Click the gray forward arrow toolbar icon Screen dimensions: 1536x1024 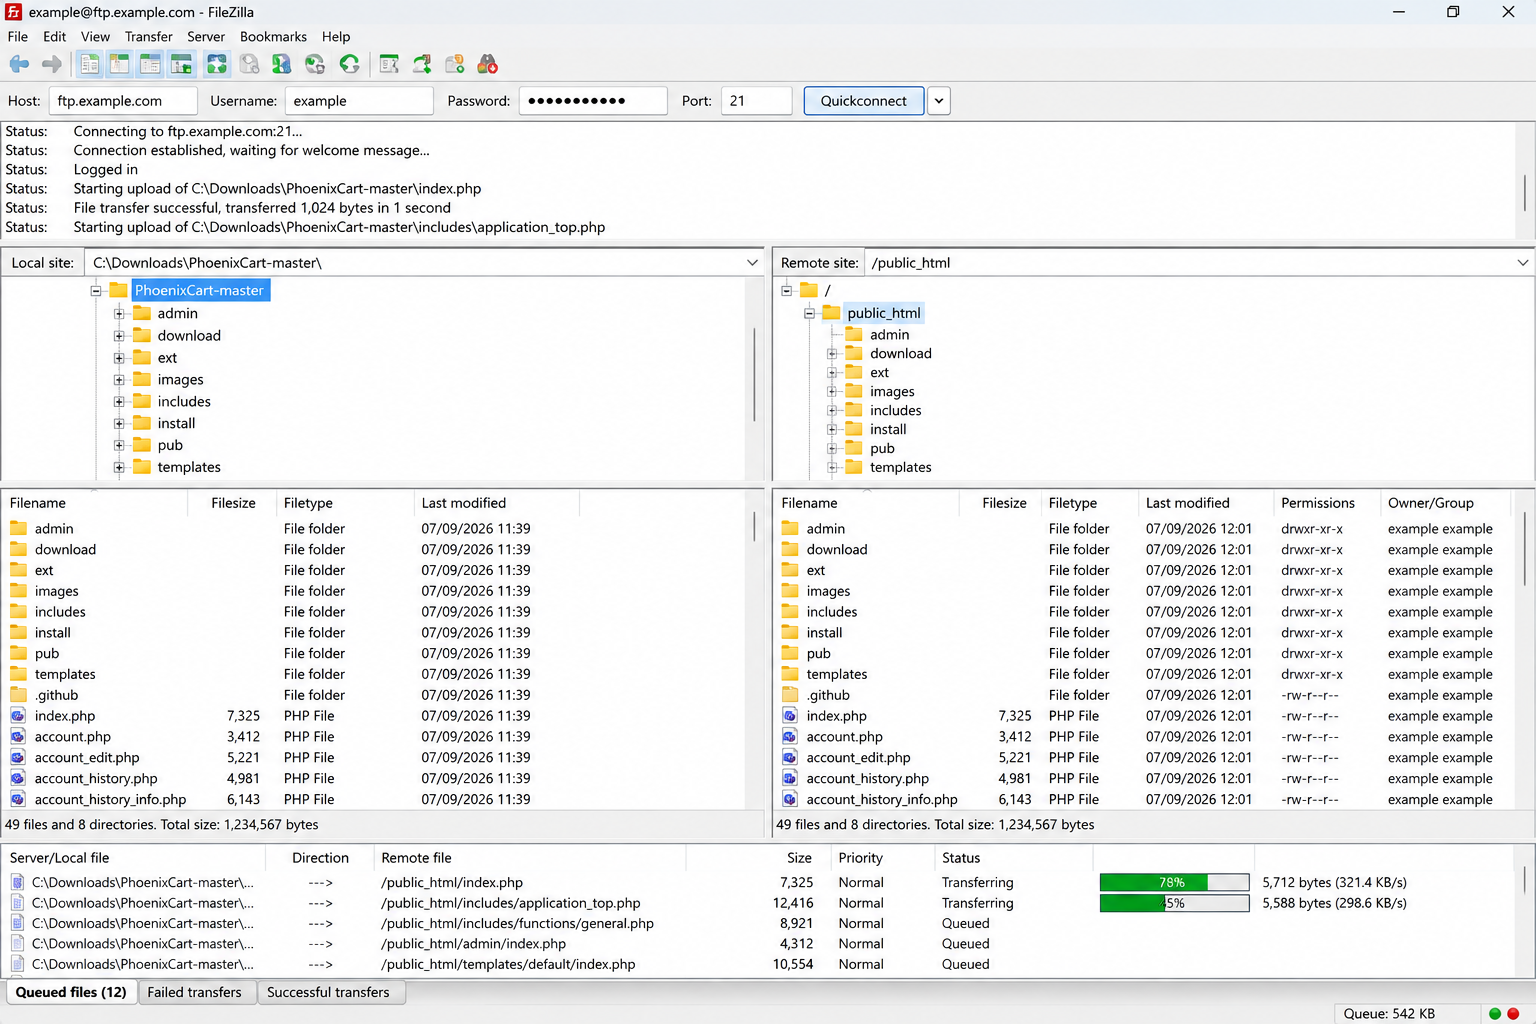tap(52, 65)
